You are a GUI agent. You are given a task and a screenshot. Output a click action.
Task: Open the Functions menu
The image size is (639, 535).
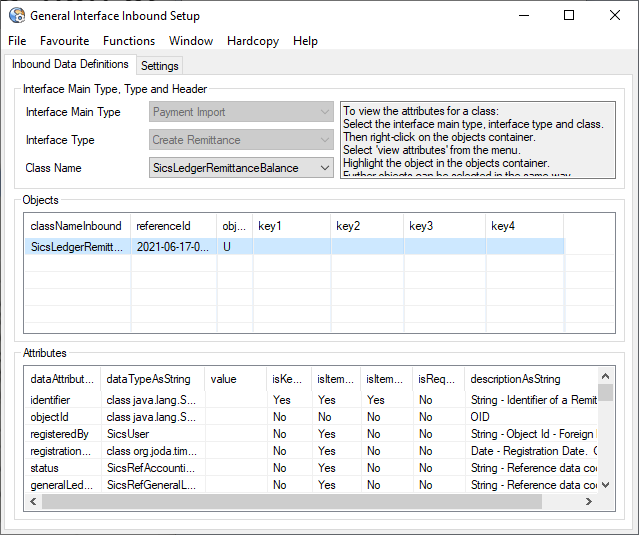[x=128, y=41]
